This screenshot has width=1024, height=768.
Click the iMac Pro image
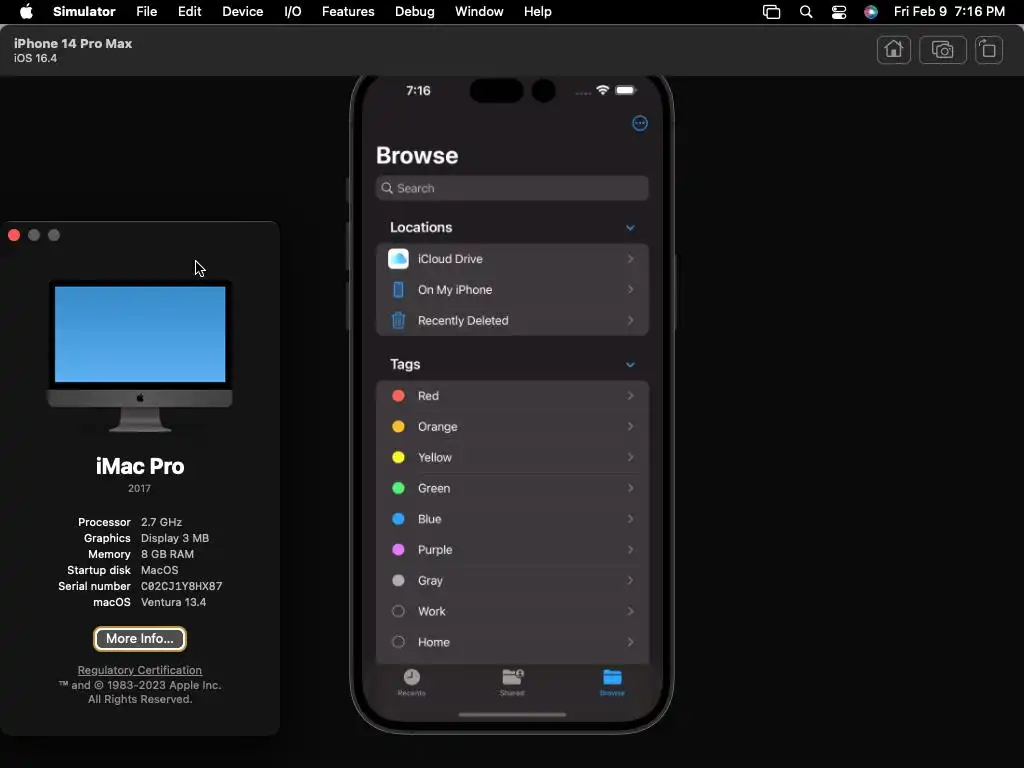[140, 357]
